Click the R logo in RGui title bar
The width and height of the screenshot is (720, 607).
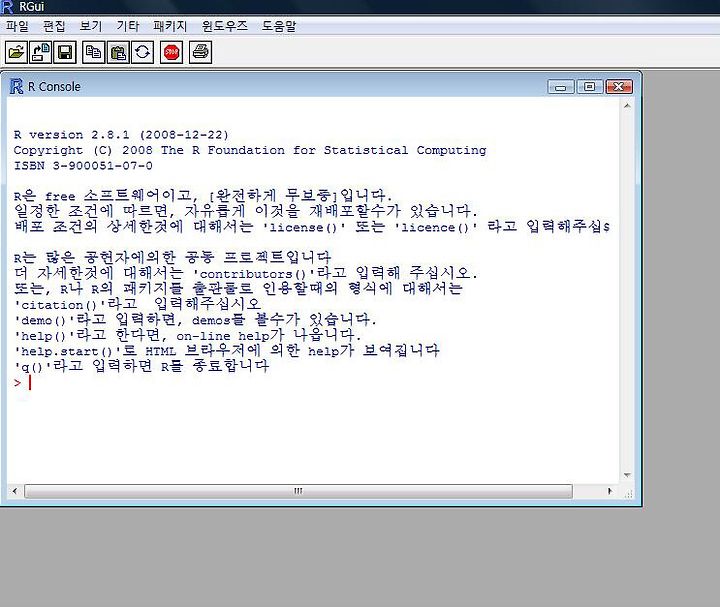7,7
